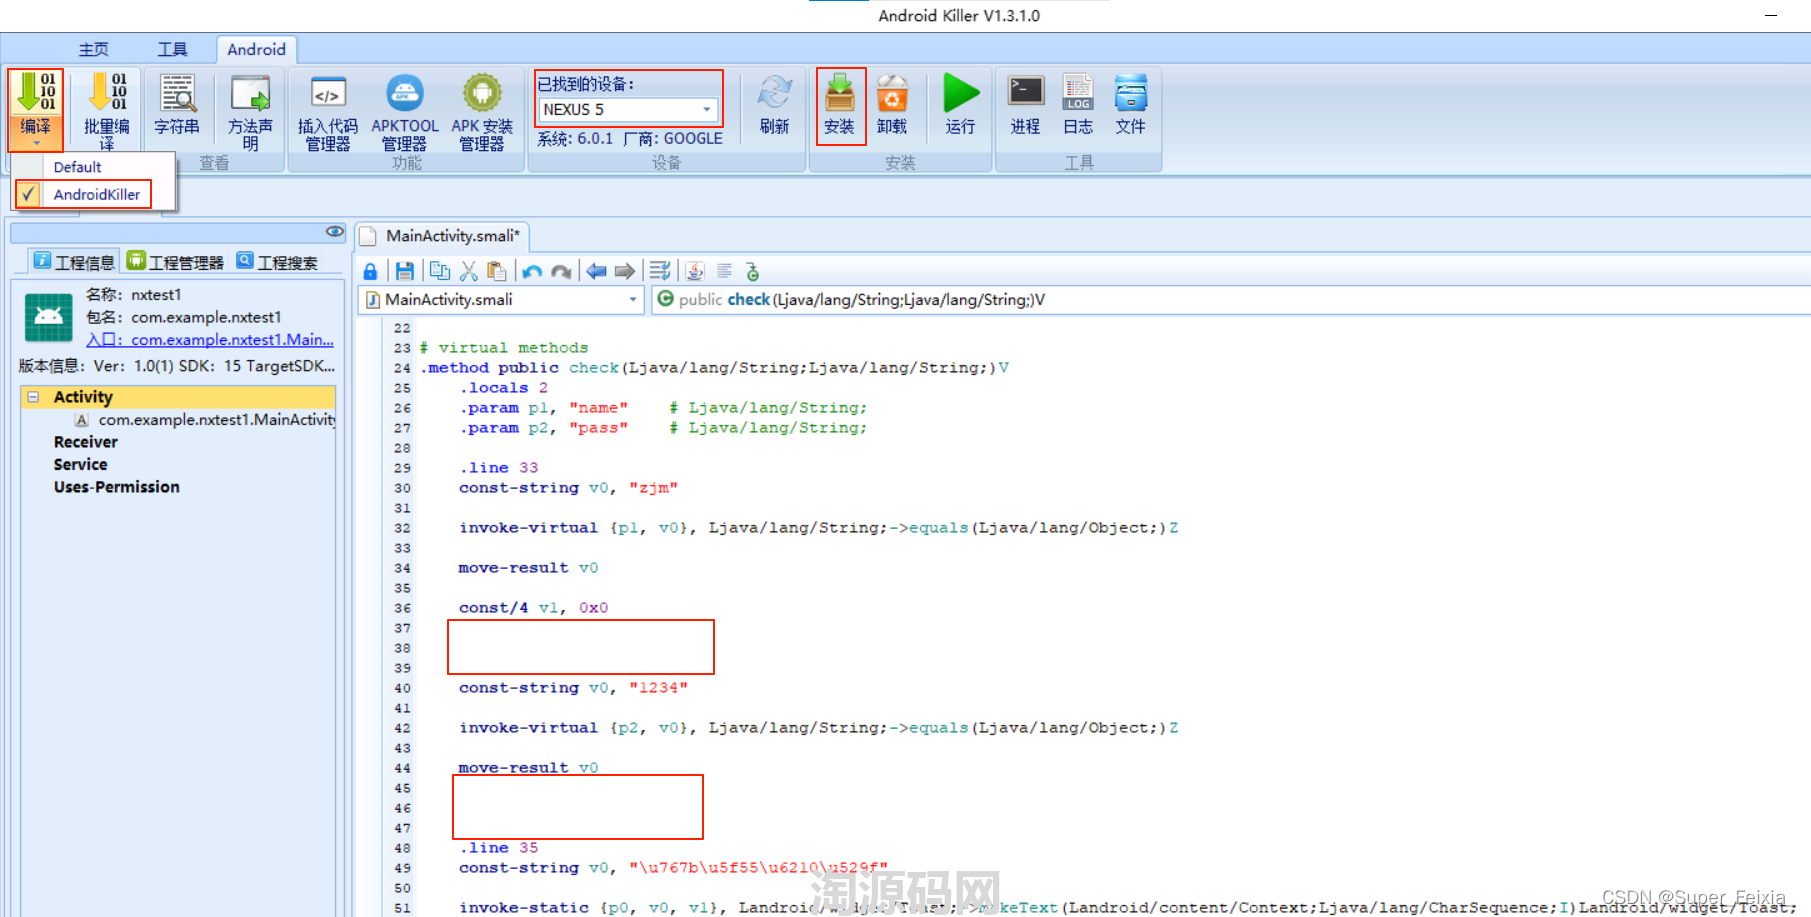Navigate forward with gray right arrow
Viewport: 1811px width, 917px height.
(625, 271)
